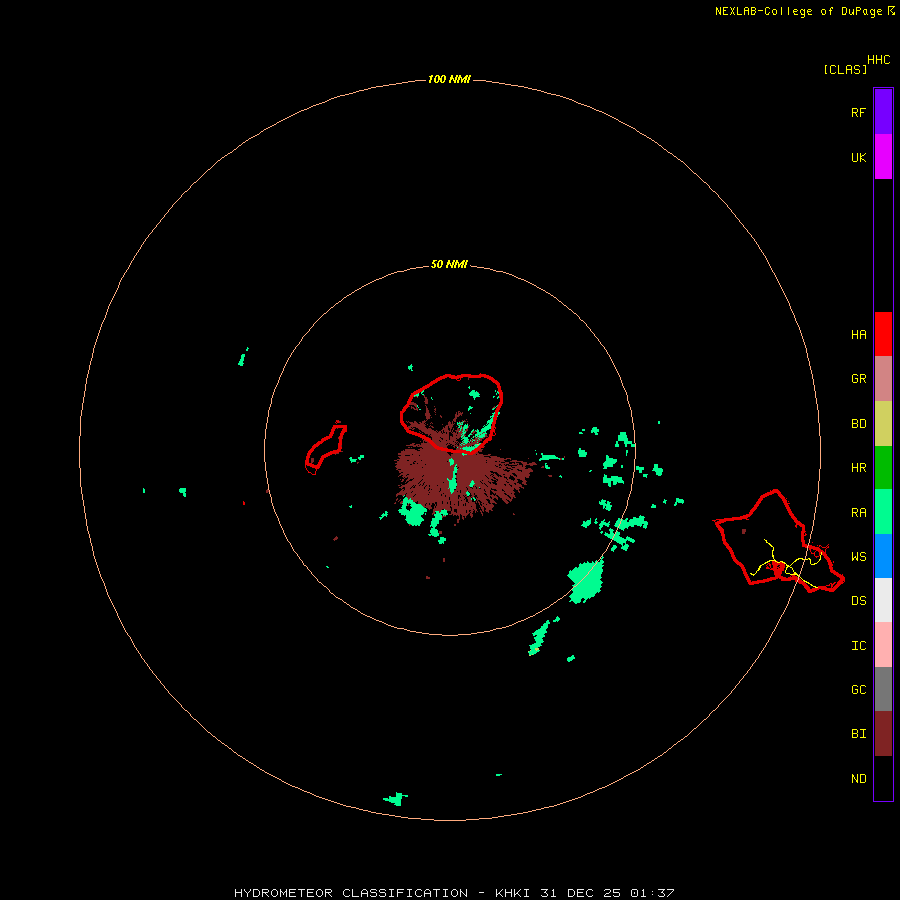
Task: Click the small elongated island outline west of center
Action: pos(326,448)
